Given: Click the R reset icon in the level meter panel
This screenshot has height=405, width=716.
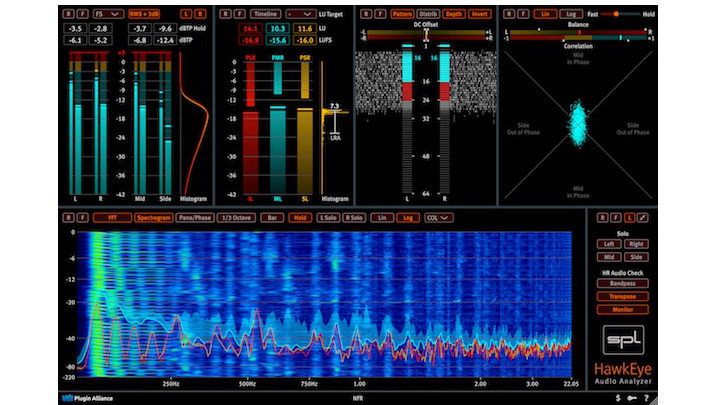Looking at the screenshot, I should (68, 15).
